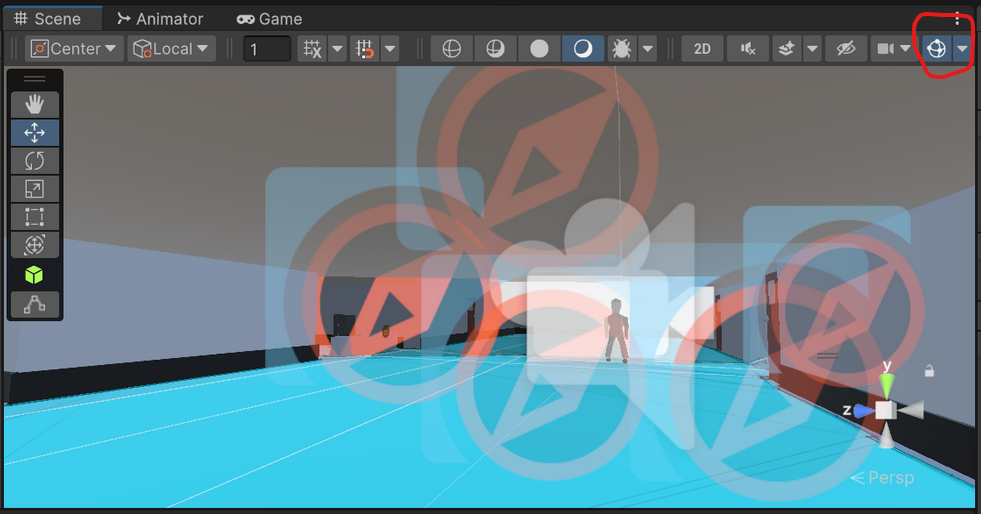Open the grid visibility options arrow
The width and height of the screenshot is (981, 514).
(x=337, y=49)
